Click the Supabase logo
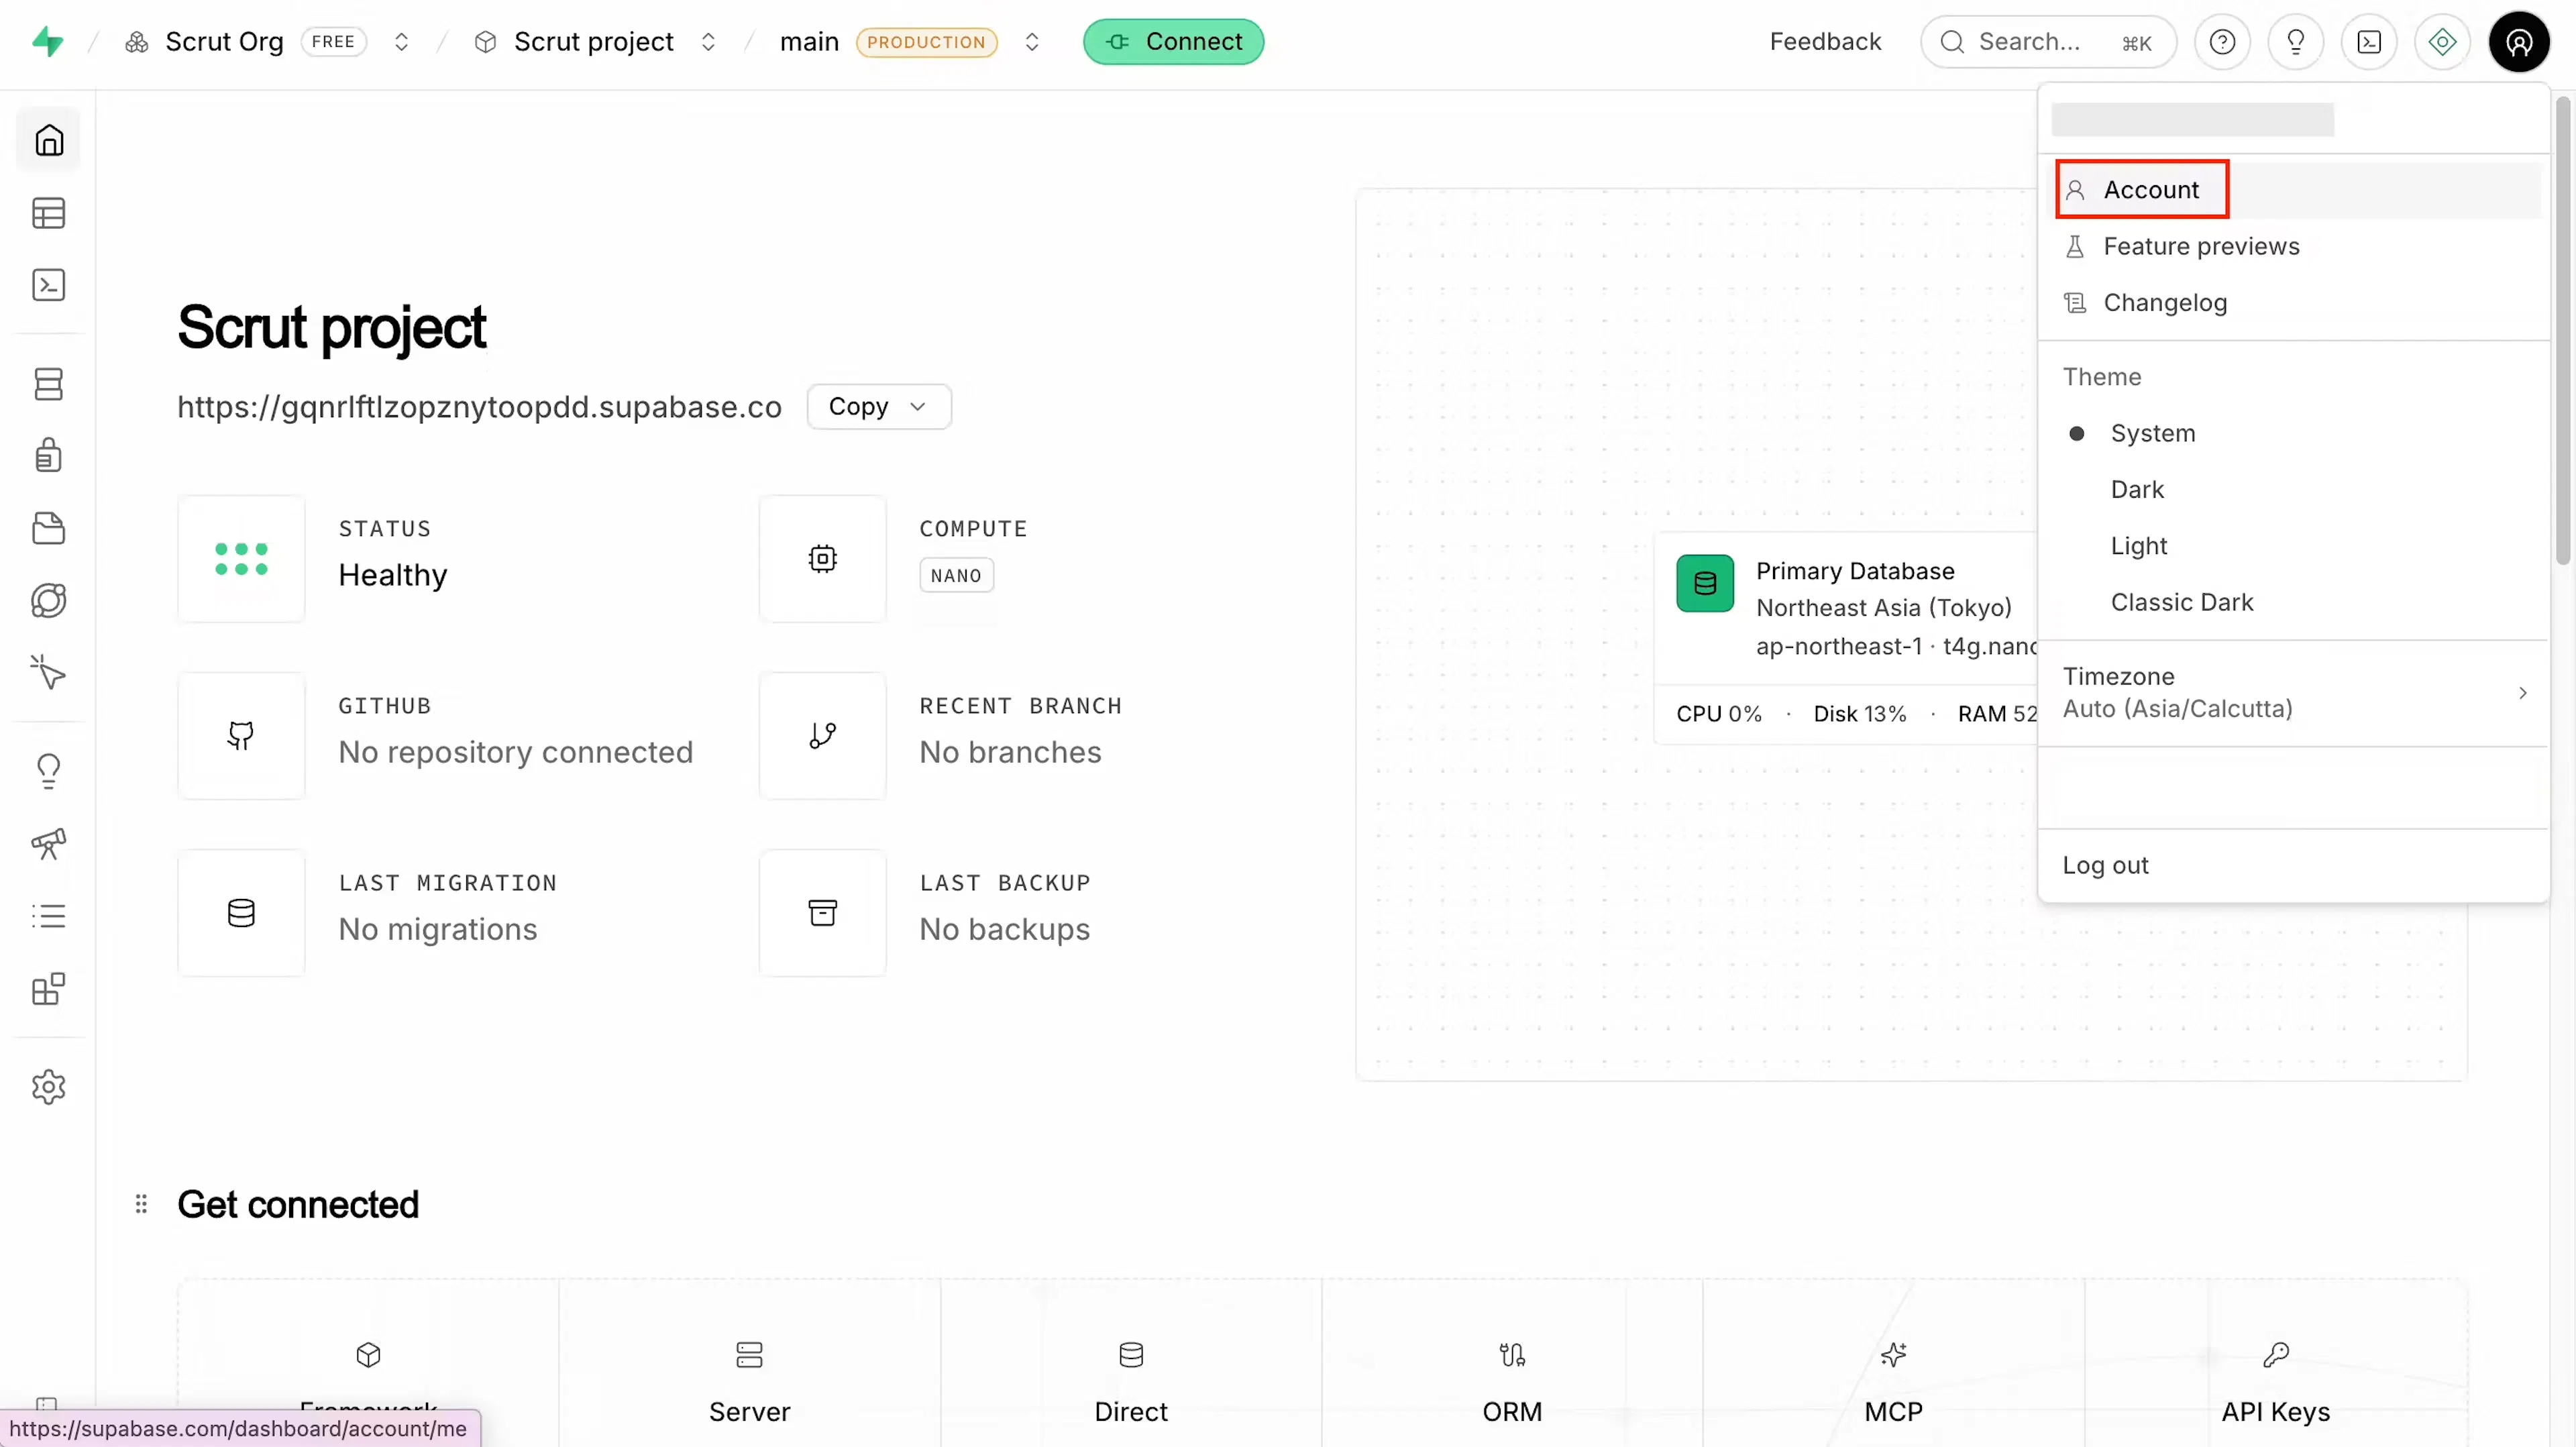 click(48, 42)
